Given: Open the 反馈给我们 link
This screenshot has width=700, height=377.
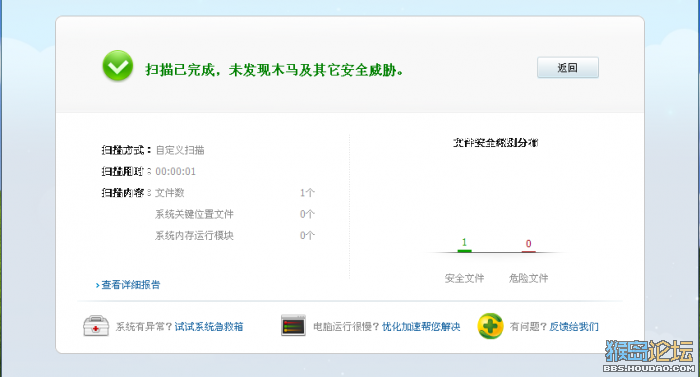Looking at the screenshot, I should click(x=574, y=327).
